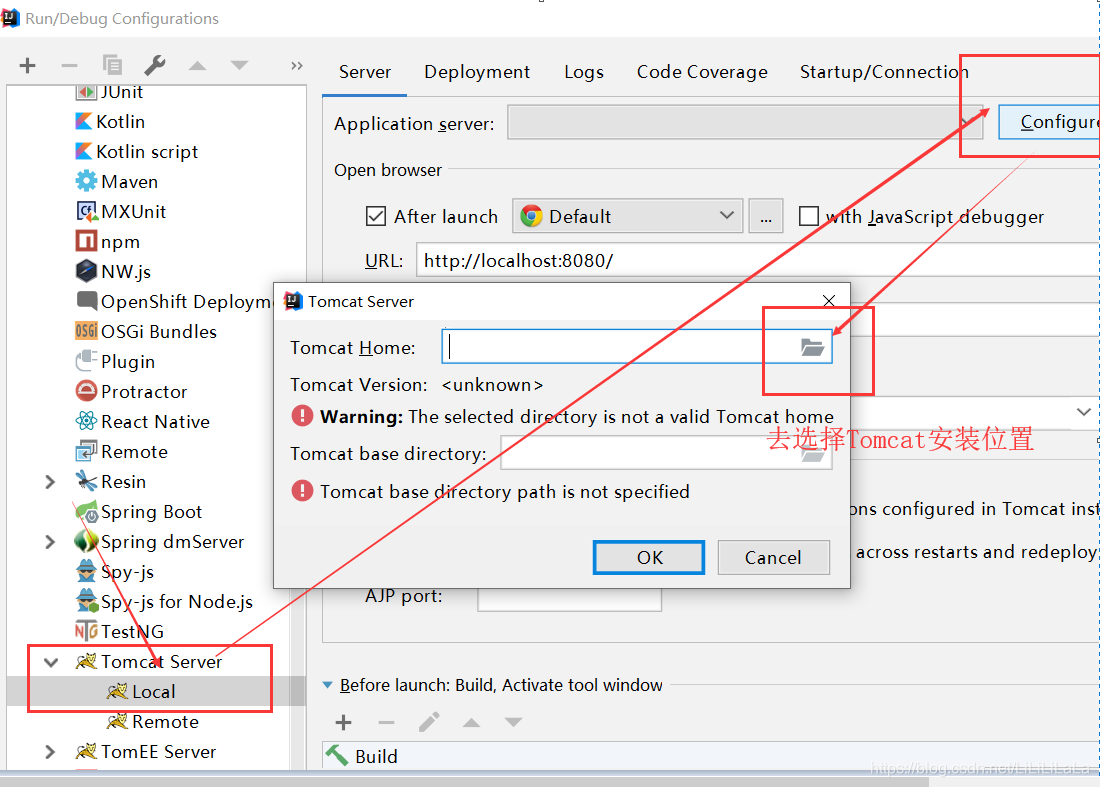Viewport: 1100px width, 787px height.
Task: Collapse the Tomcat Server node
Action: click(51, 662)
